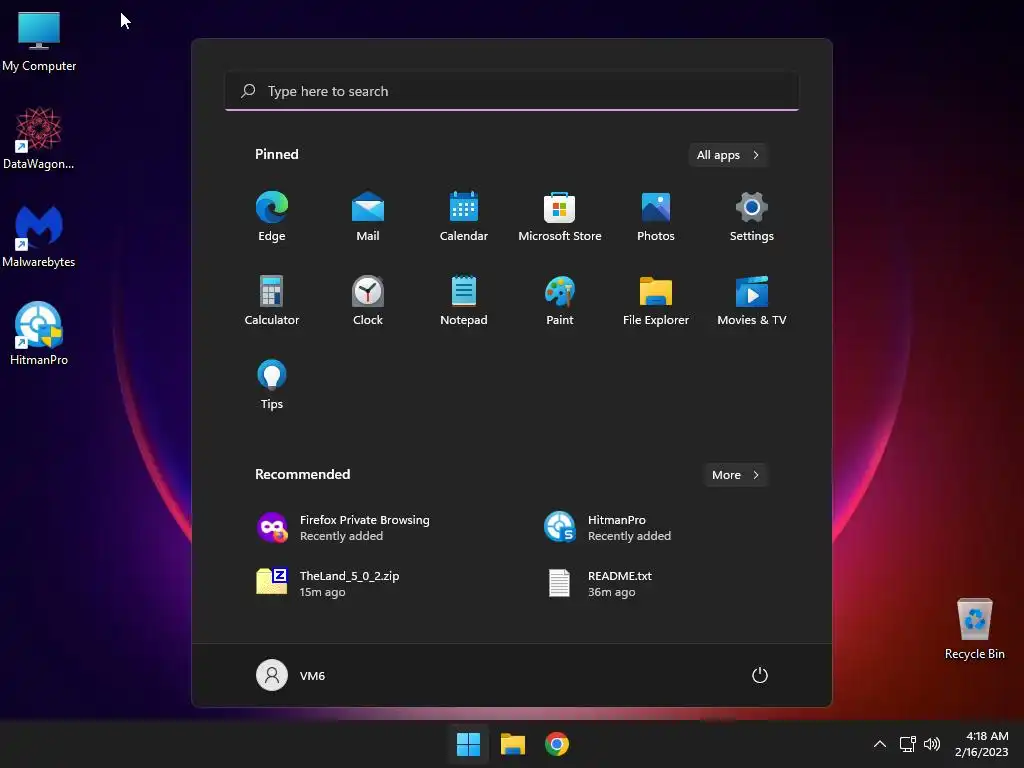Click the Windows Start button on taskbar
Viewport: 1024px width, 768px height.
point(468,744)
